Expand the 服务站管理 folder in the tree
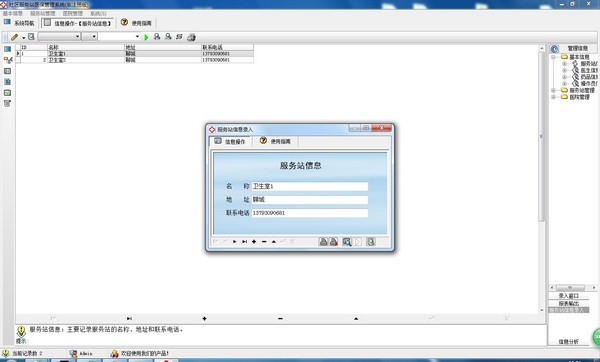The image size is (600, 362). pyautogui.click(x=553, y=90)
